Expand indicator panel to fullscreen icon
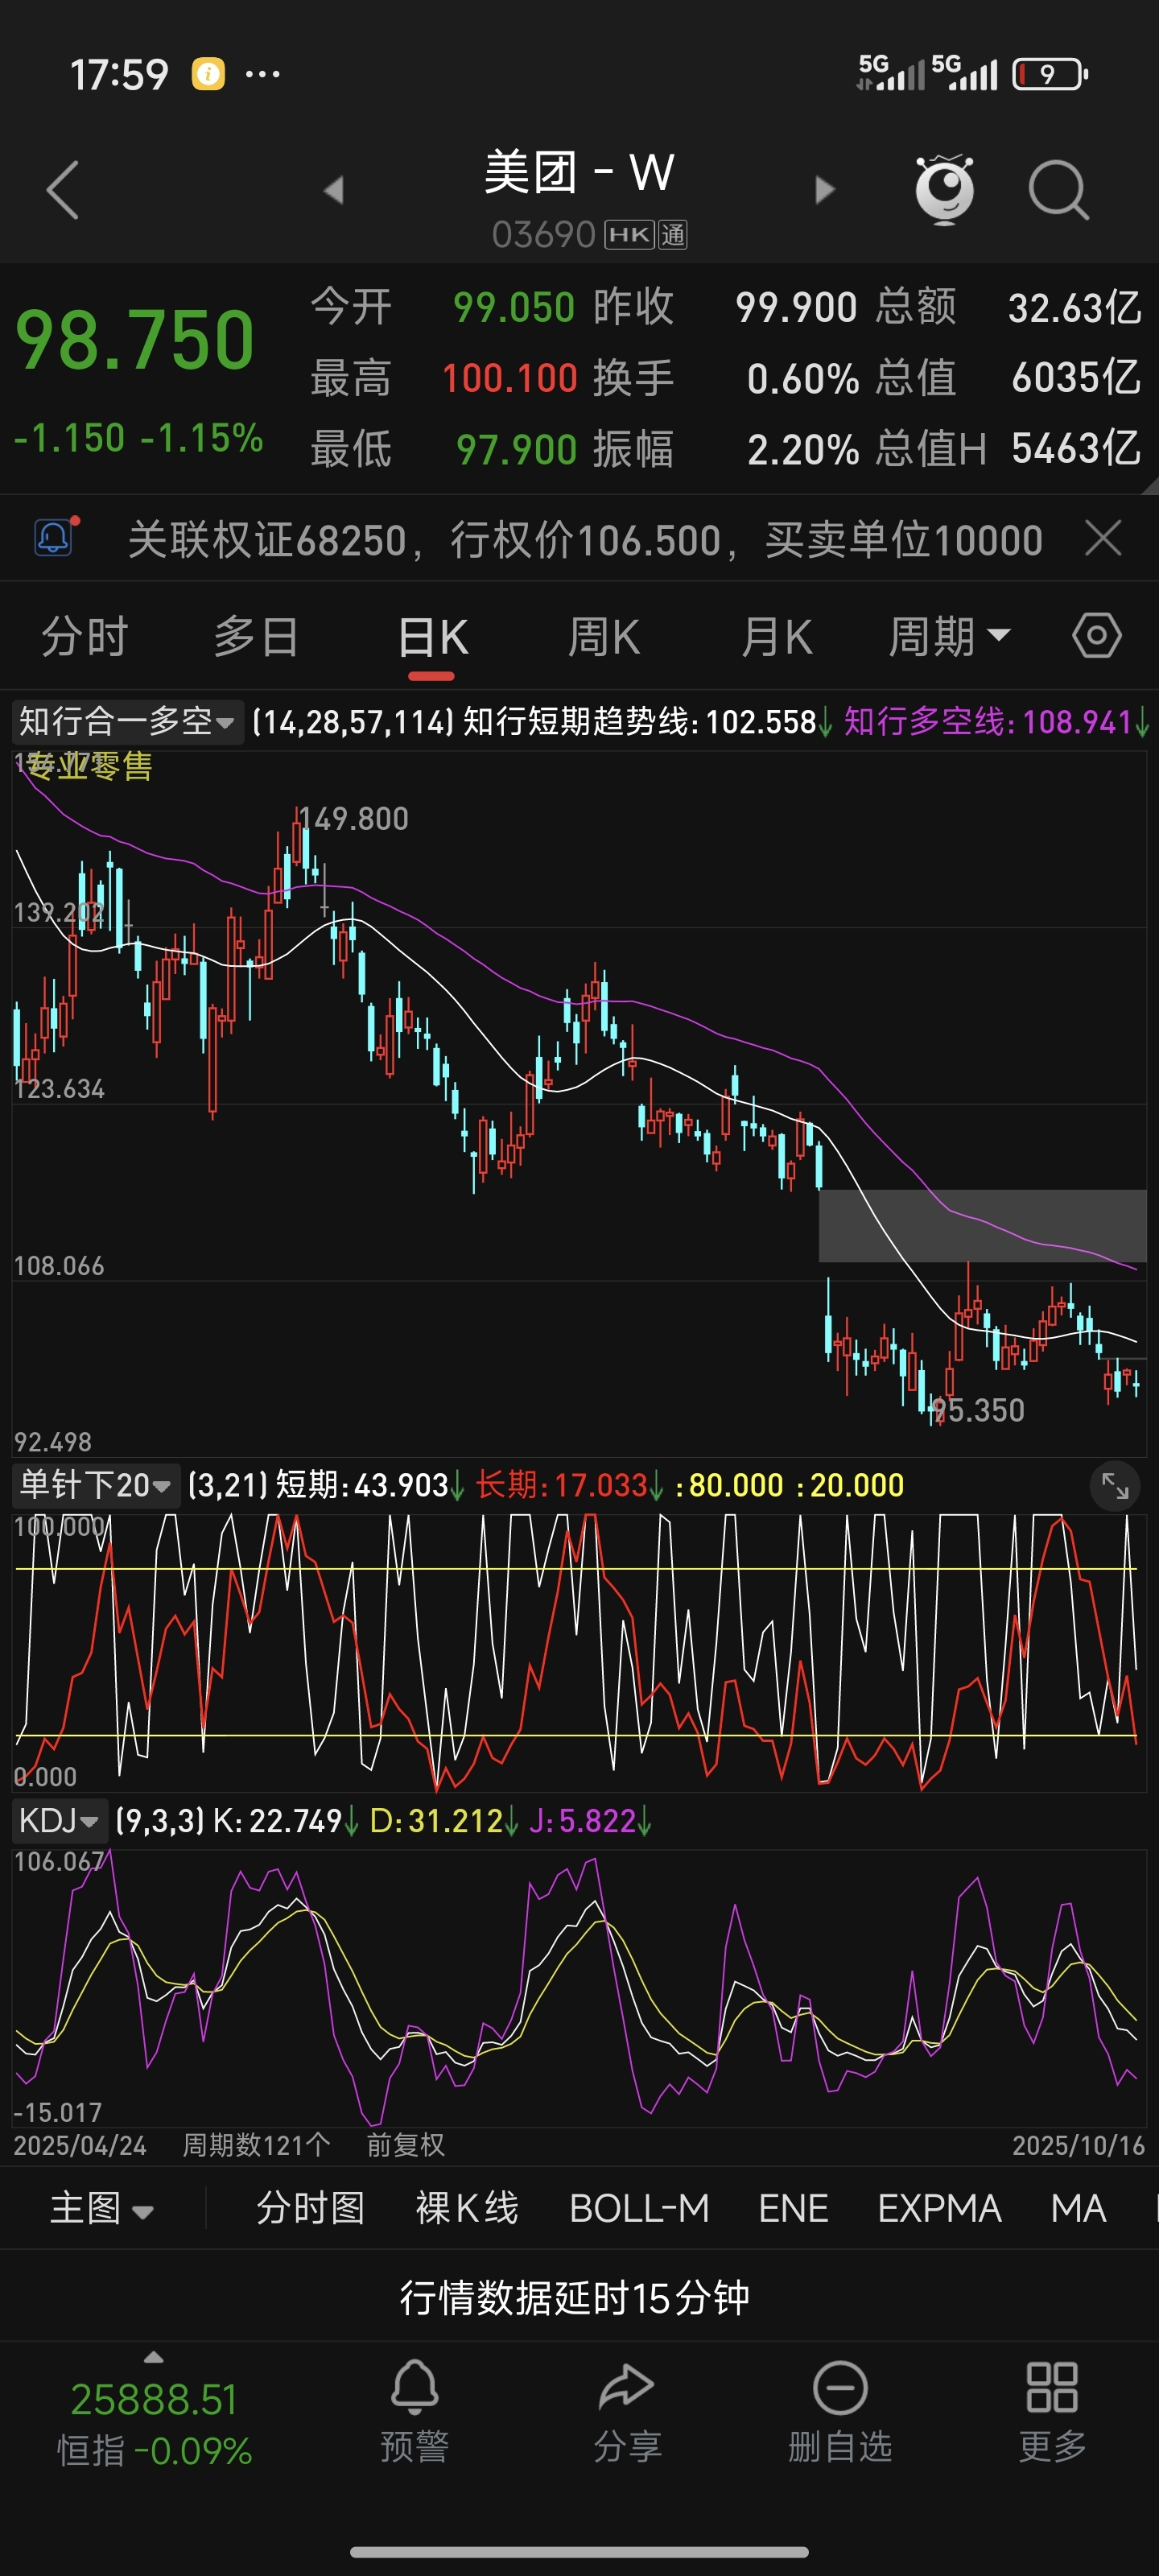 coord(1115,1486)
